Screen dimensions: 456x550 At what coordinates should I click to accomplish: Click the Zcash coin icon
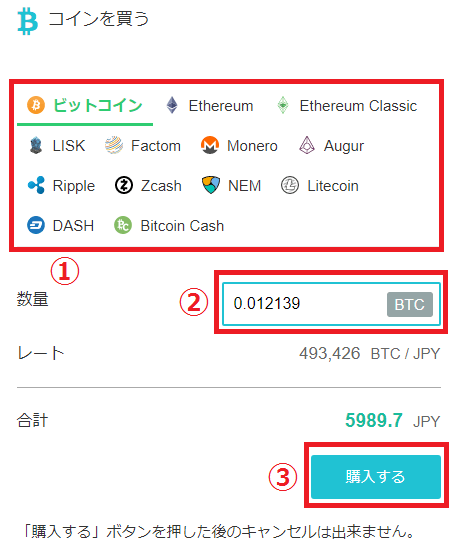click(x=124, y=185)
